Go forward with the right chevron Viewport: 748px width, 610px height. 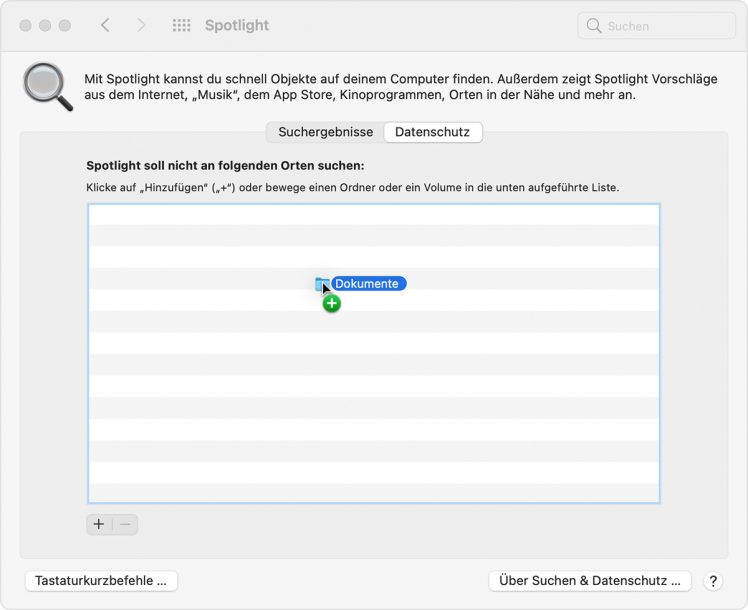141,25
